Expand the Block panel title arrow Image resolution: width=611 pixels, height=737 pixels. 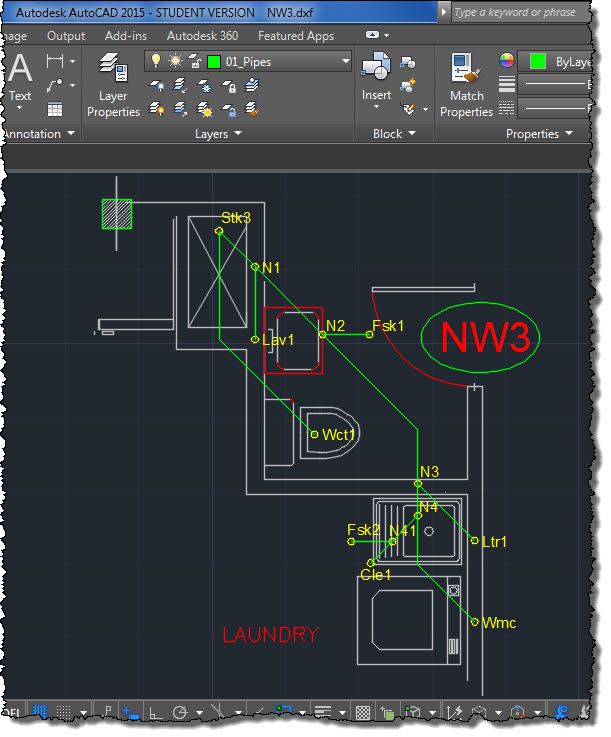(x=412, y=133)
